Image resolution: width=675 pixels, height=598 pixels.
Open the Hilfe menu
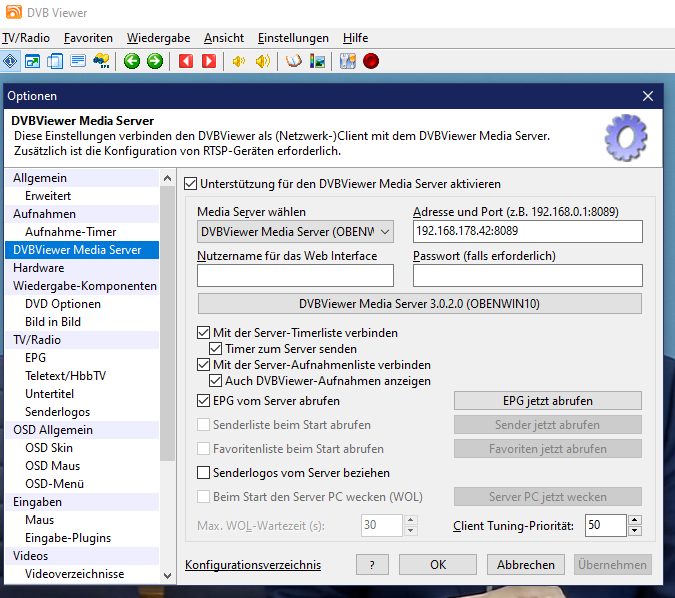pyautogui.click(x=356, y=38)
